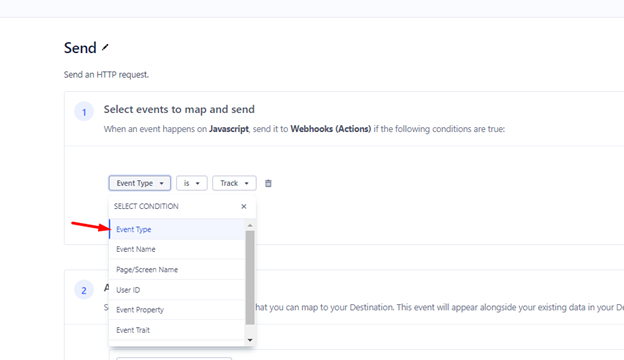Delete the condition with the trash icon
Viewport: 624px width, 360px height.
[268, 183]
